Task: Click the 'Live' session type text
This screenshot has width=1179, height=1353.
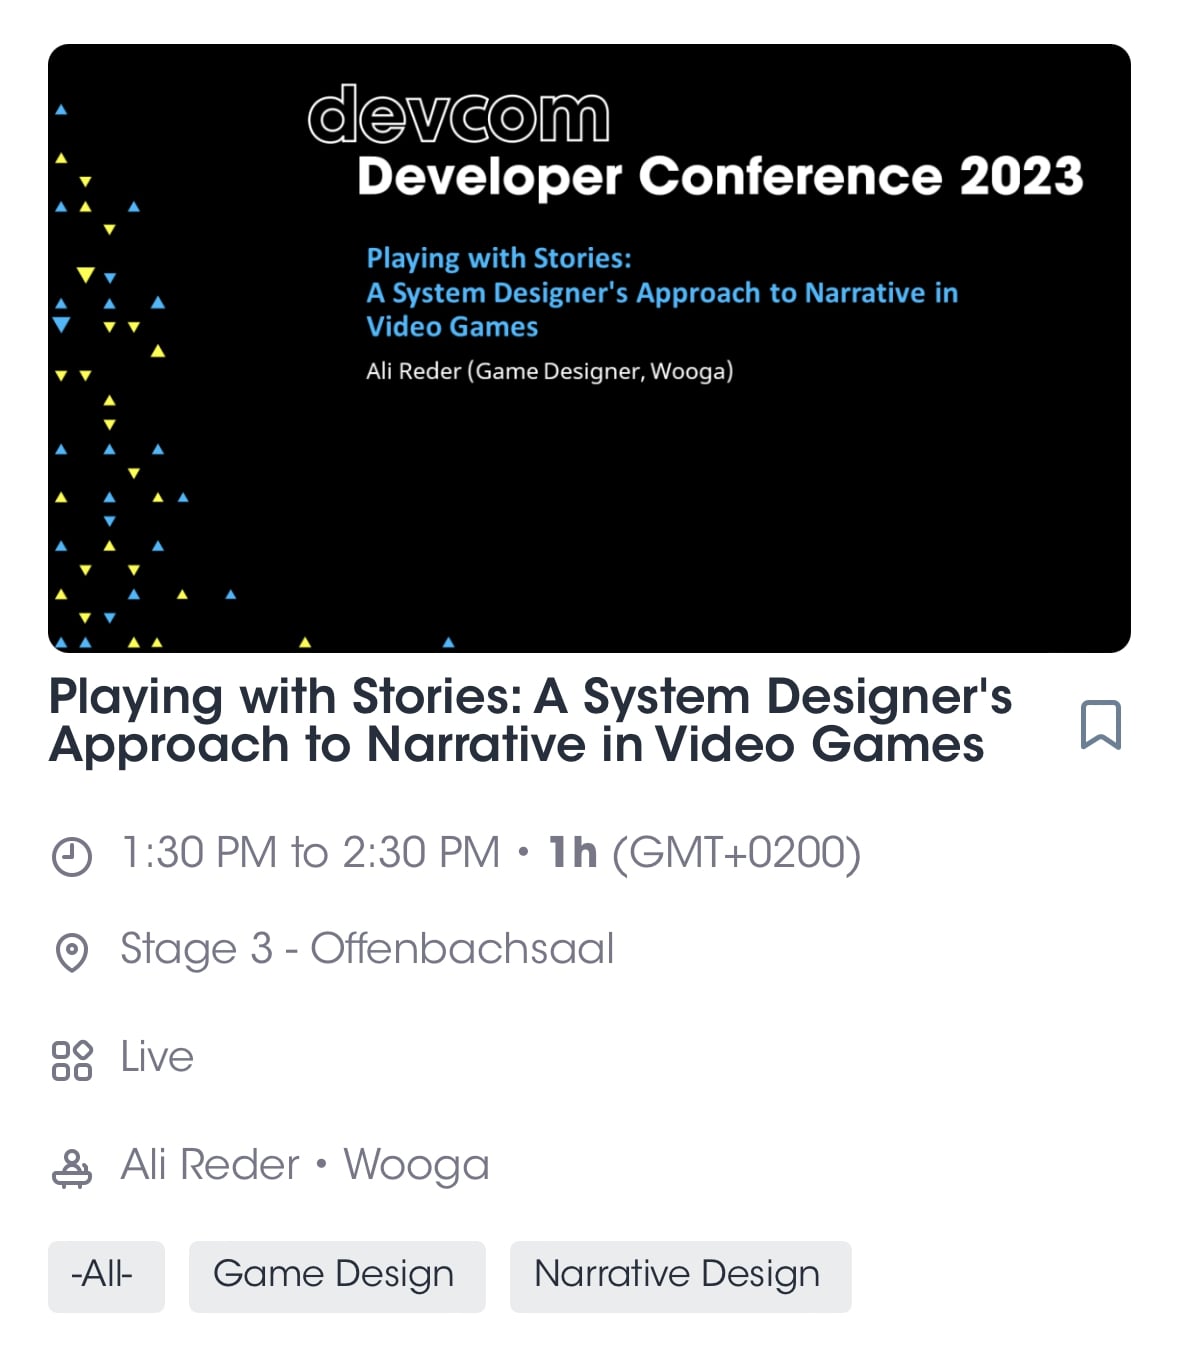Action: [x=157, y=1057]
